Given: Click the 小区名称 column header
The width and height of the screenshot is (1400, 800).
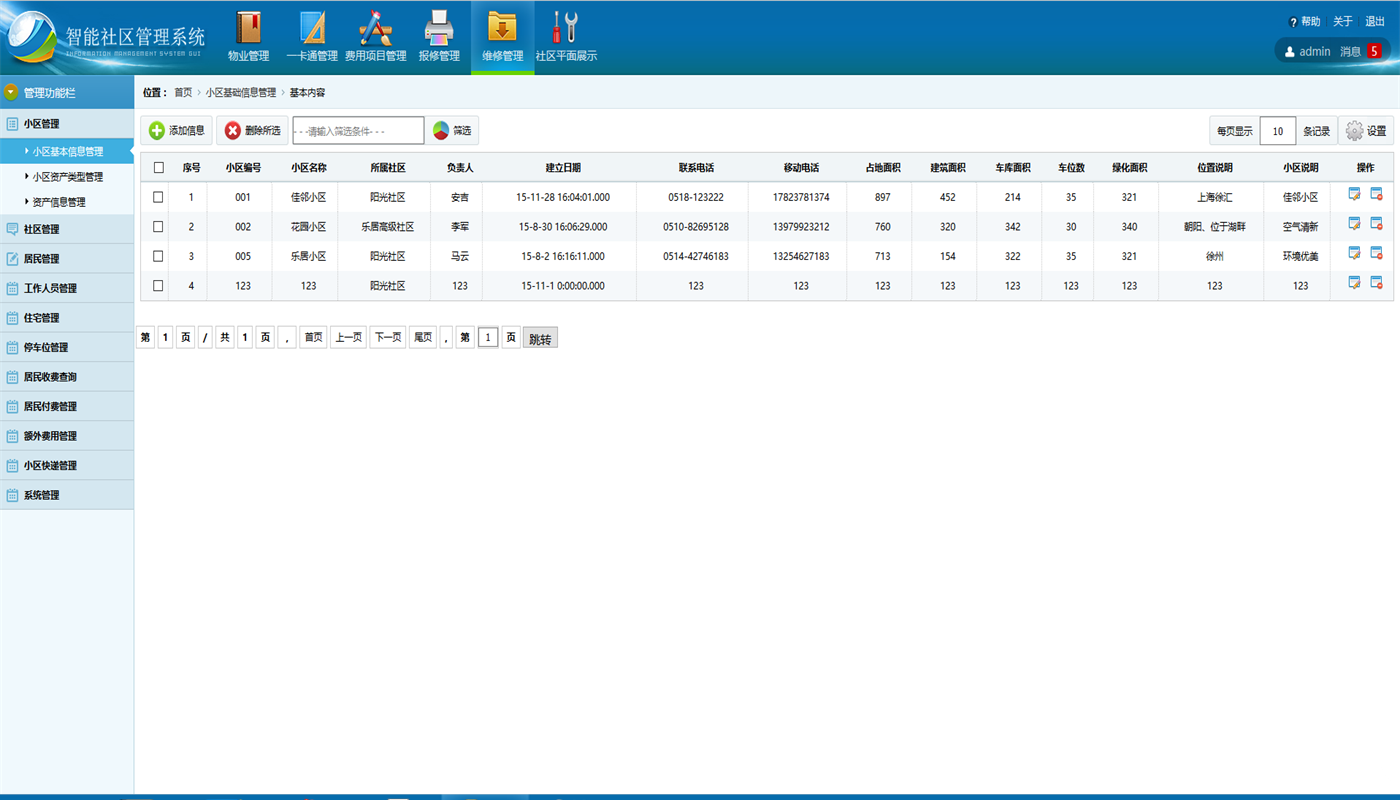Looking at the screenshot, I should coord(309,168).
